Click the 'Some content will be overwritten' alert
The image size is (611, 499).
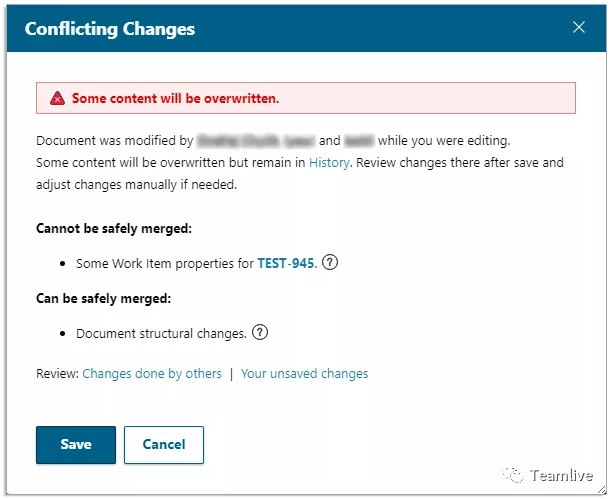(306, 98)
